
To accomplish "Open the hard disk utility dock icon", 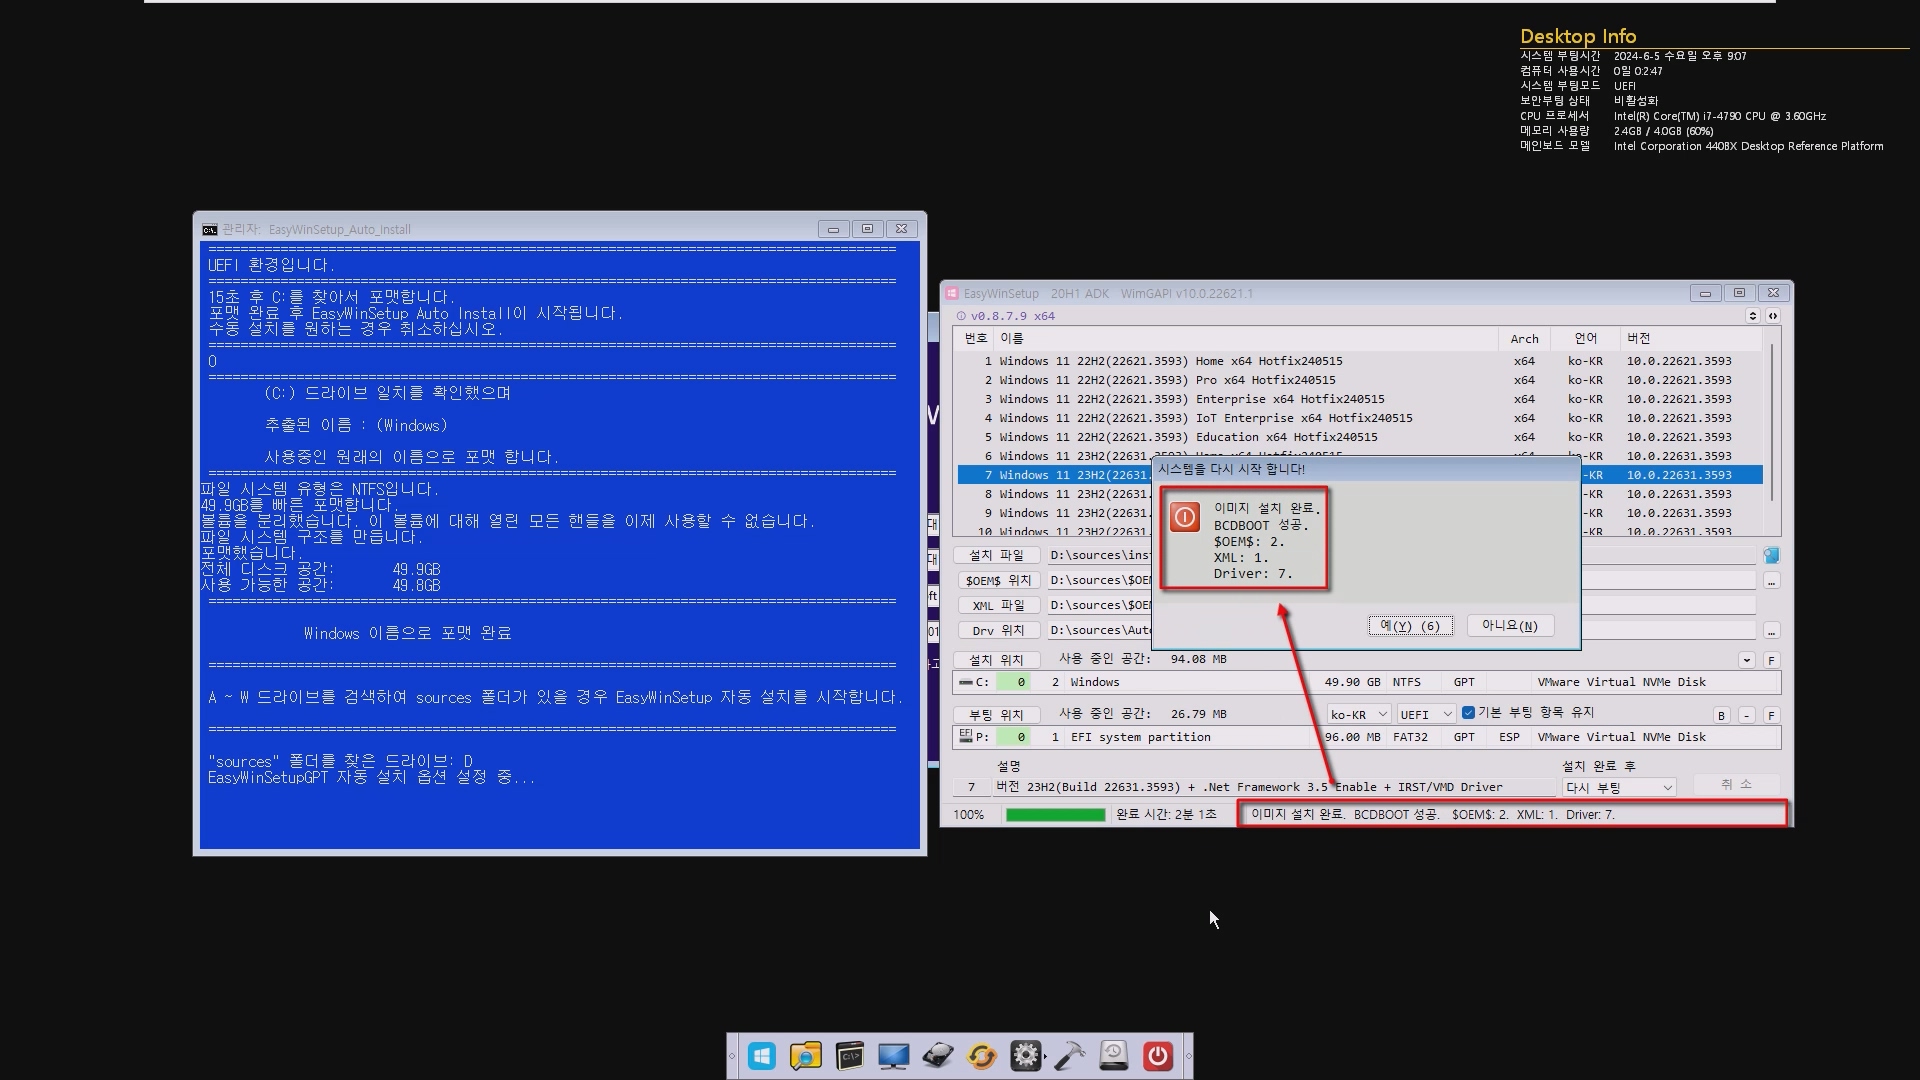I will [937, 1056].
